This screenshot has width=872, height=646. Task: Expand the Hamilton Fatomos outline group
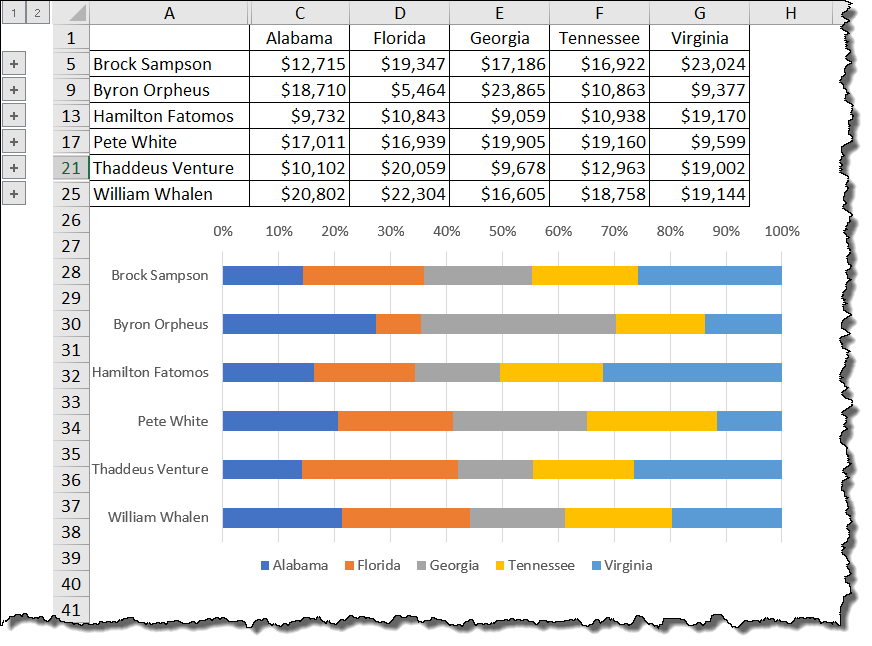coord(14,116)
